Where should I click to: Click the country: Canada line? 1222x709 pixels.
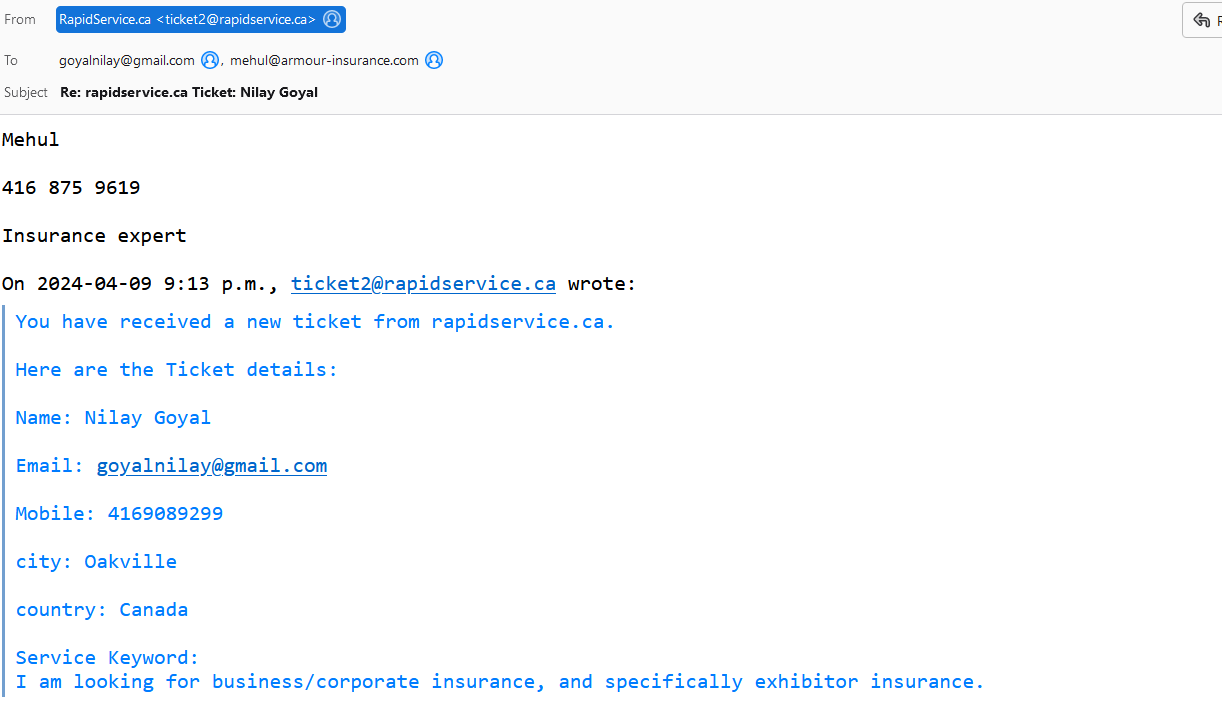coord(102,610)
